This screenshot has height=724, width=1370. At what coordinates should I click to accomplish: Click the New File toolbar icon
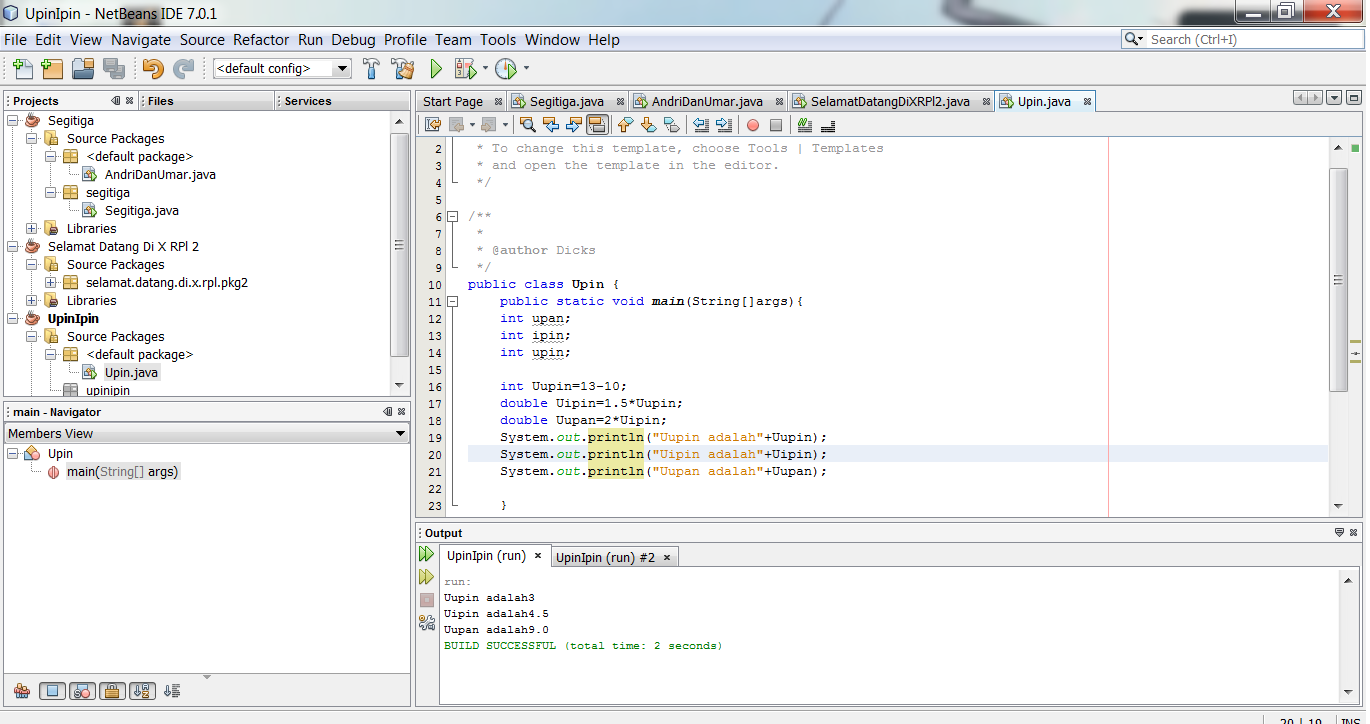(x=22, y=69)
